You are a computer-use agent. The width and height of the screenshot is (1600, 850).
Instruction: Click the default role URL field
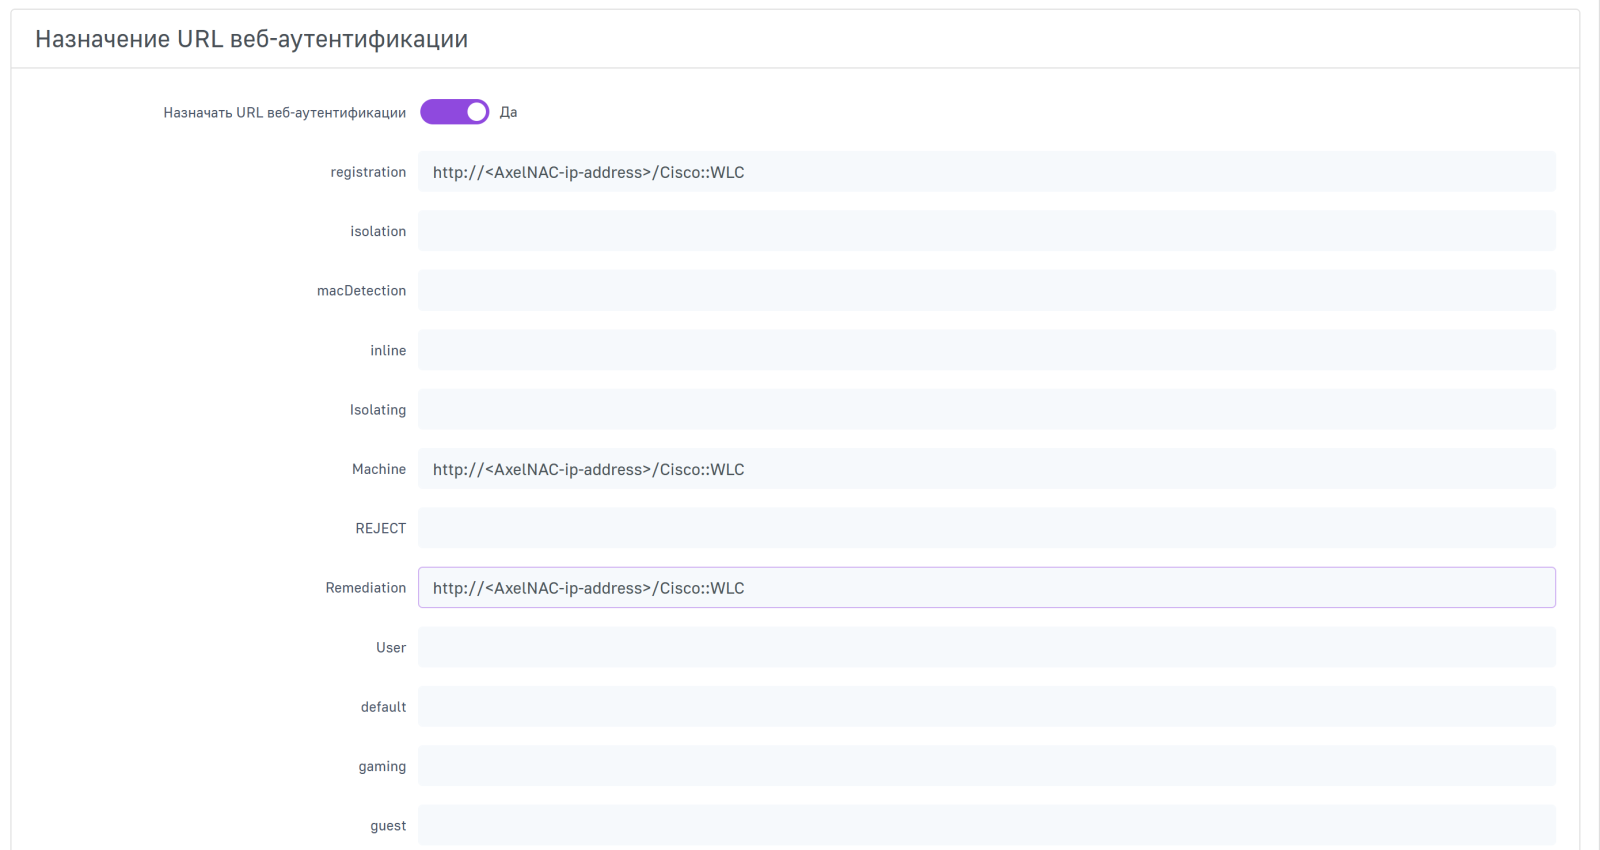tap(986, 707)
